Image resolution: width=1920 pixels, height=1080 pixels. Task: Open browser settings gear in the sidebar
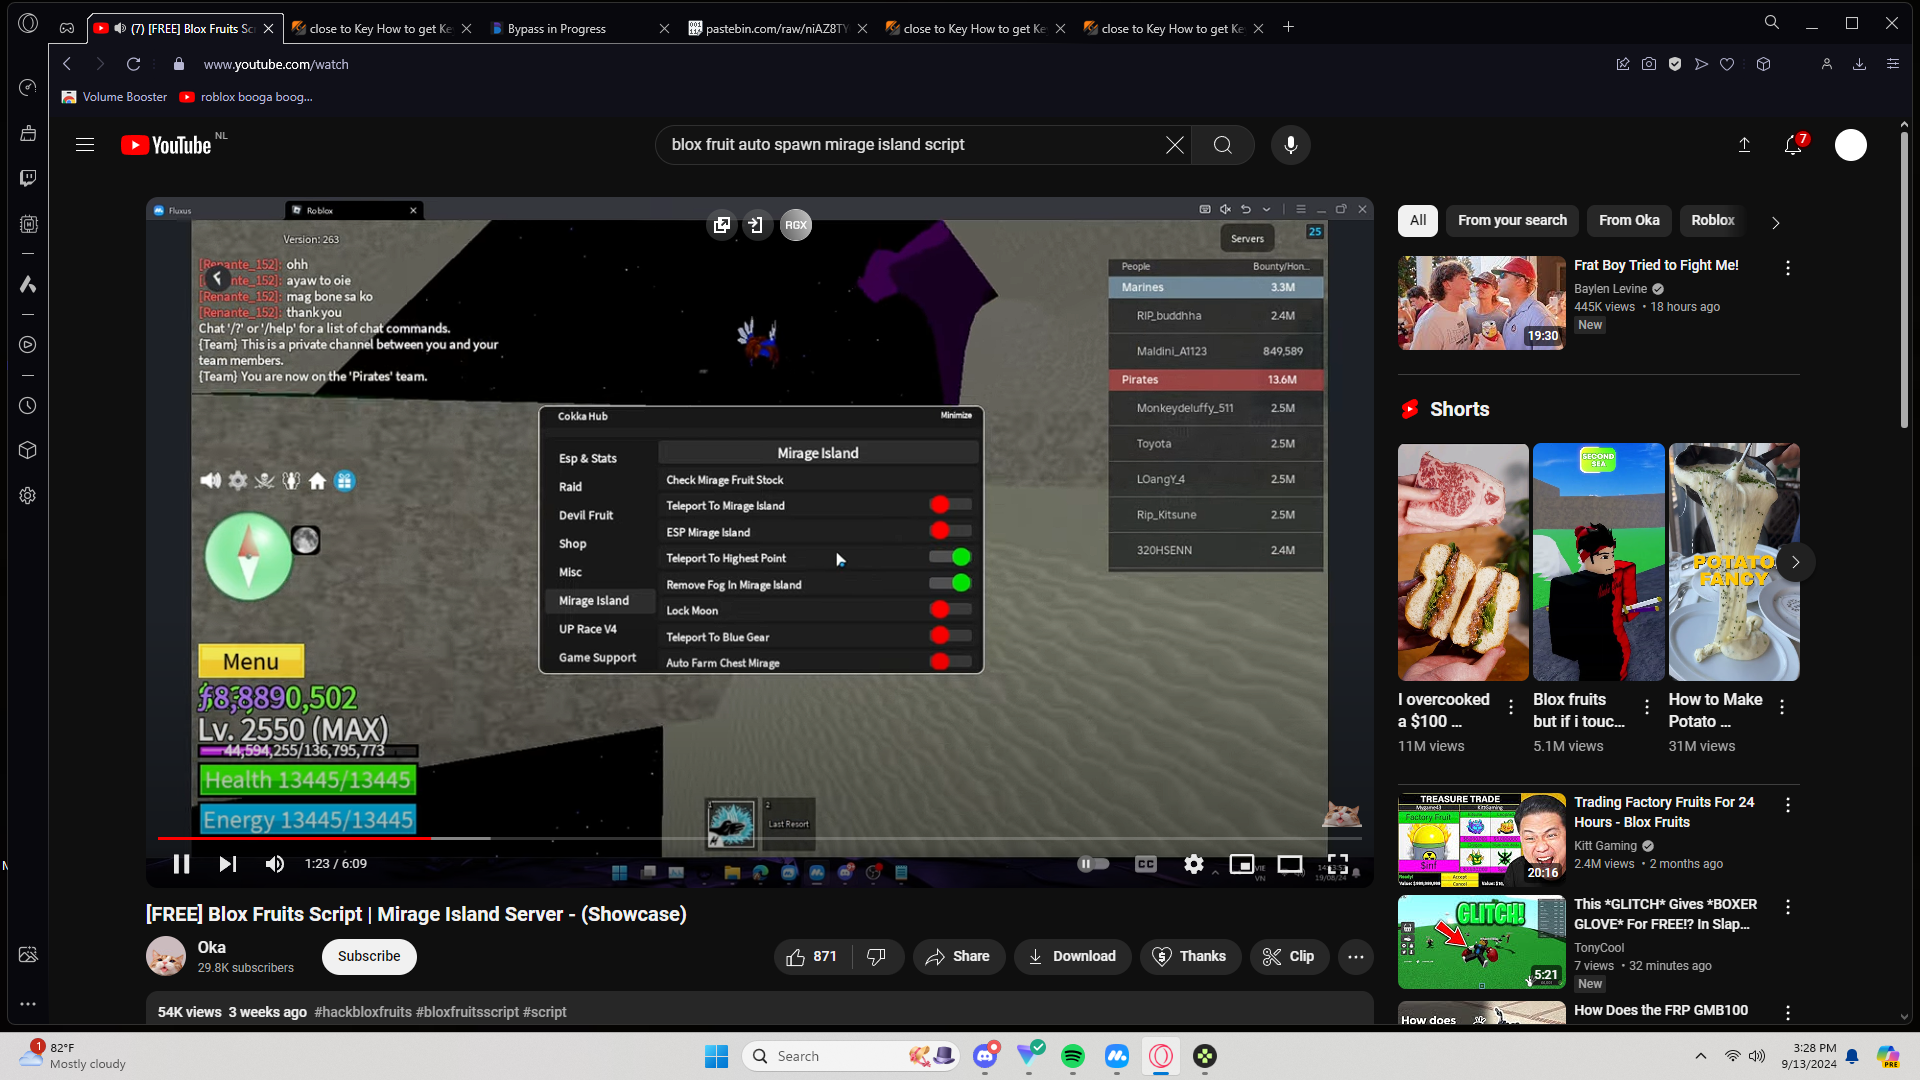28,496
